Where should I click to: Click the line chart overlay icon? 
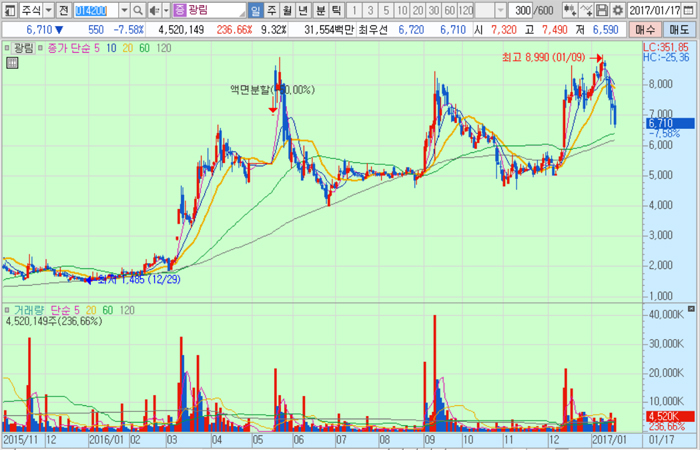[x=585, y=10]
